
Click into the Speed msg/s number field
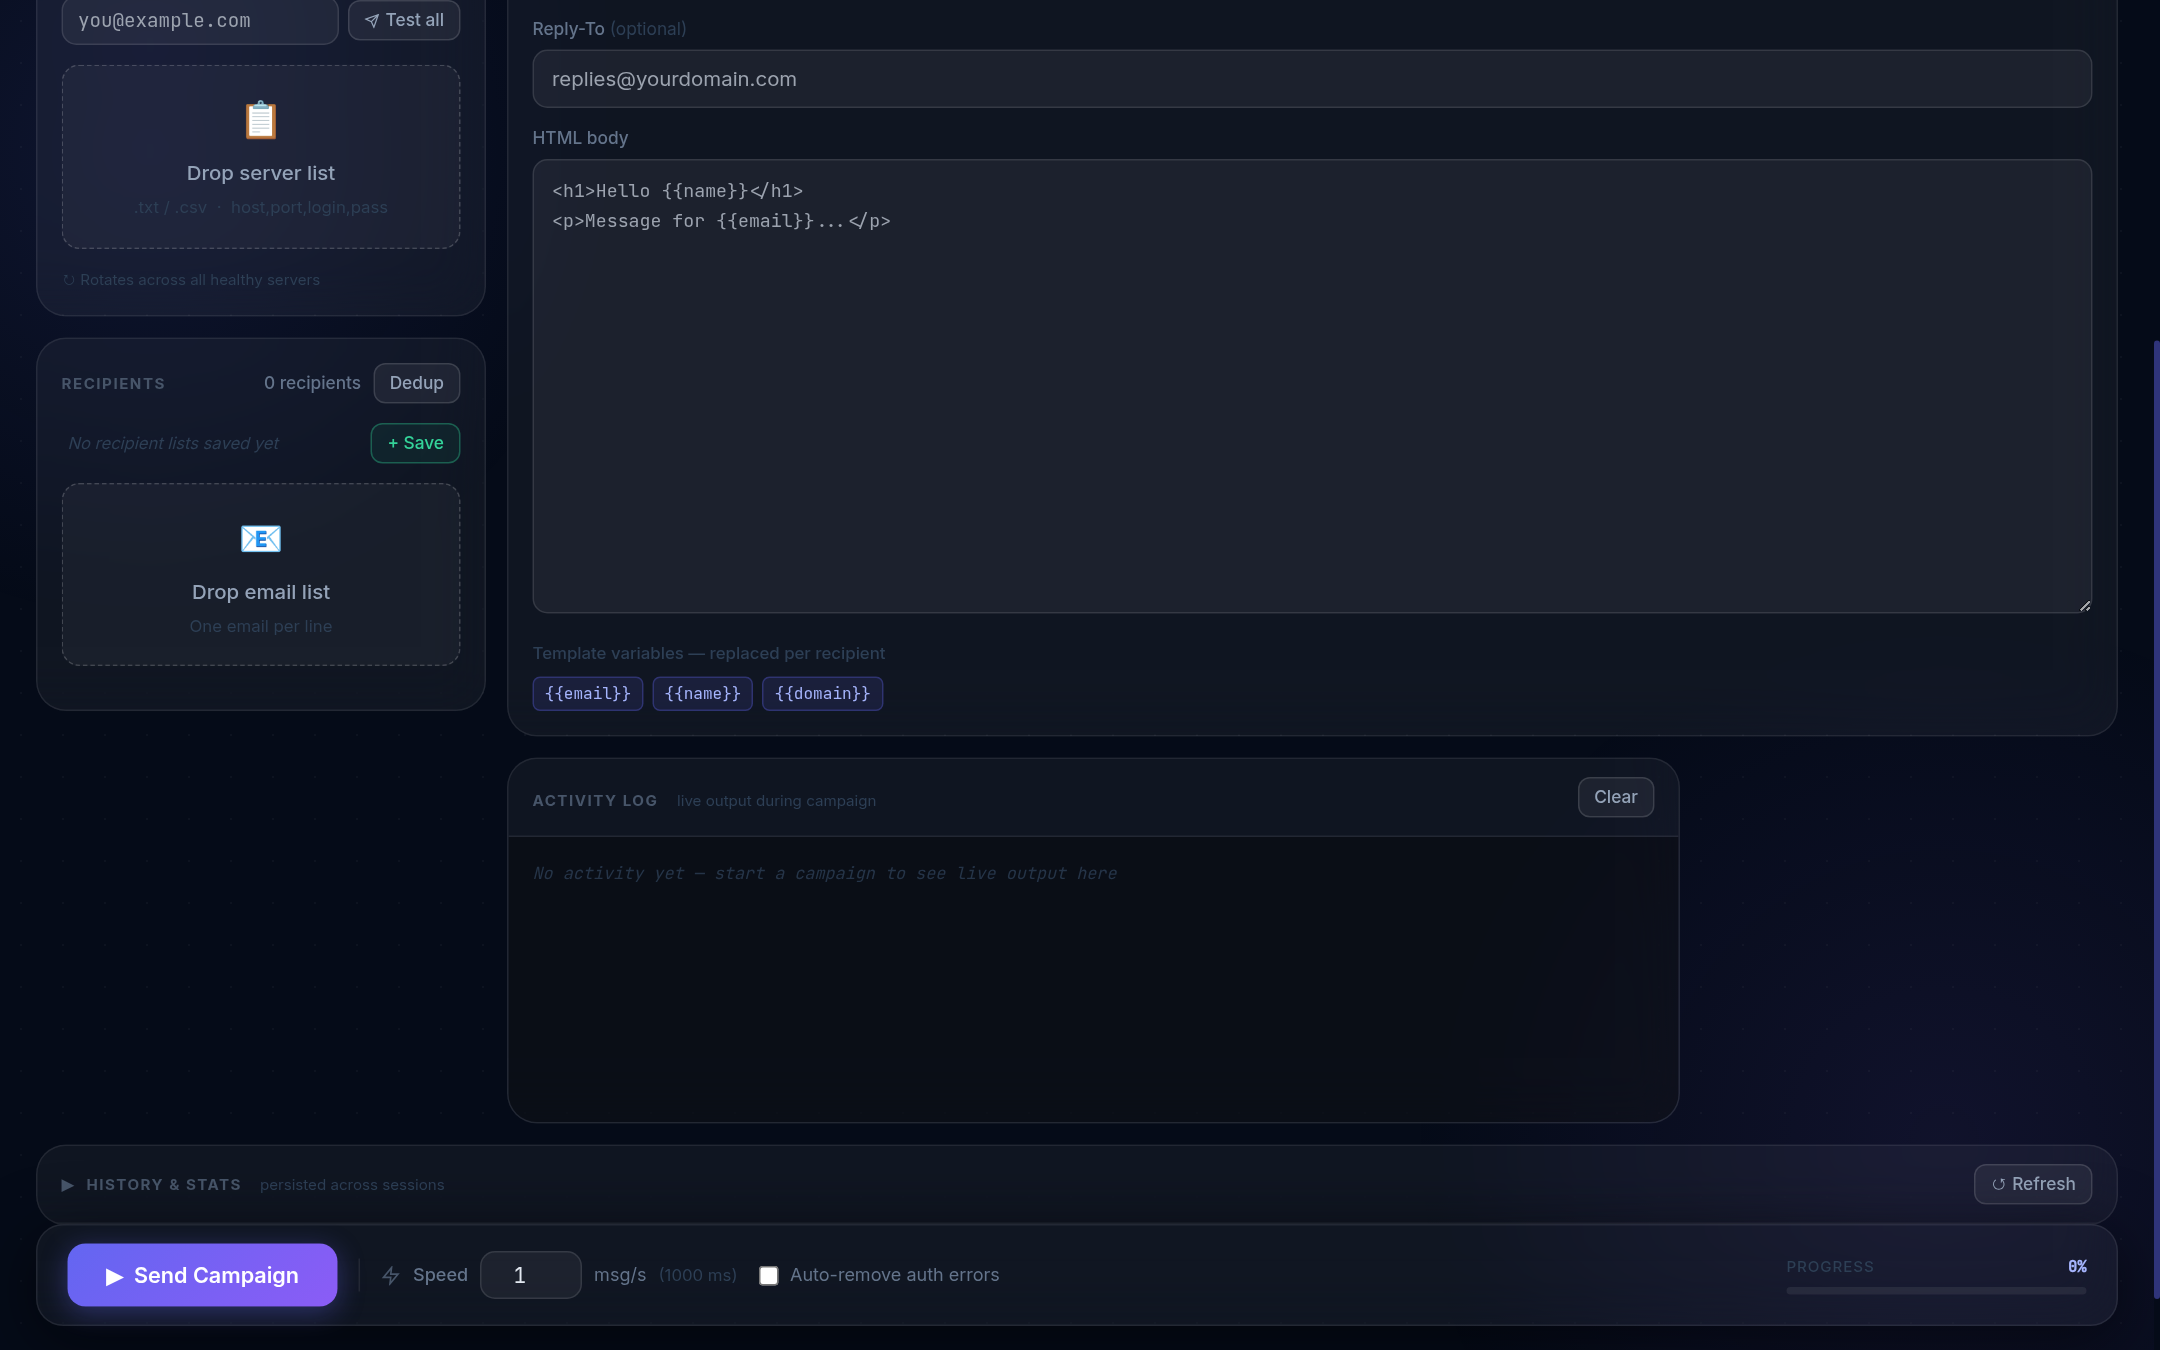coord(530,1275)
